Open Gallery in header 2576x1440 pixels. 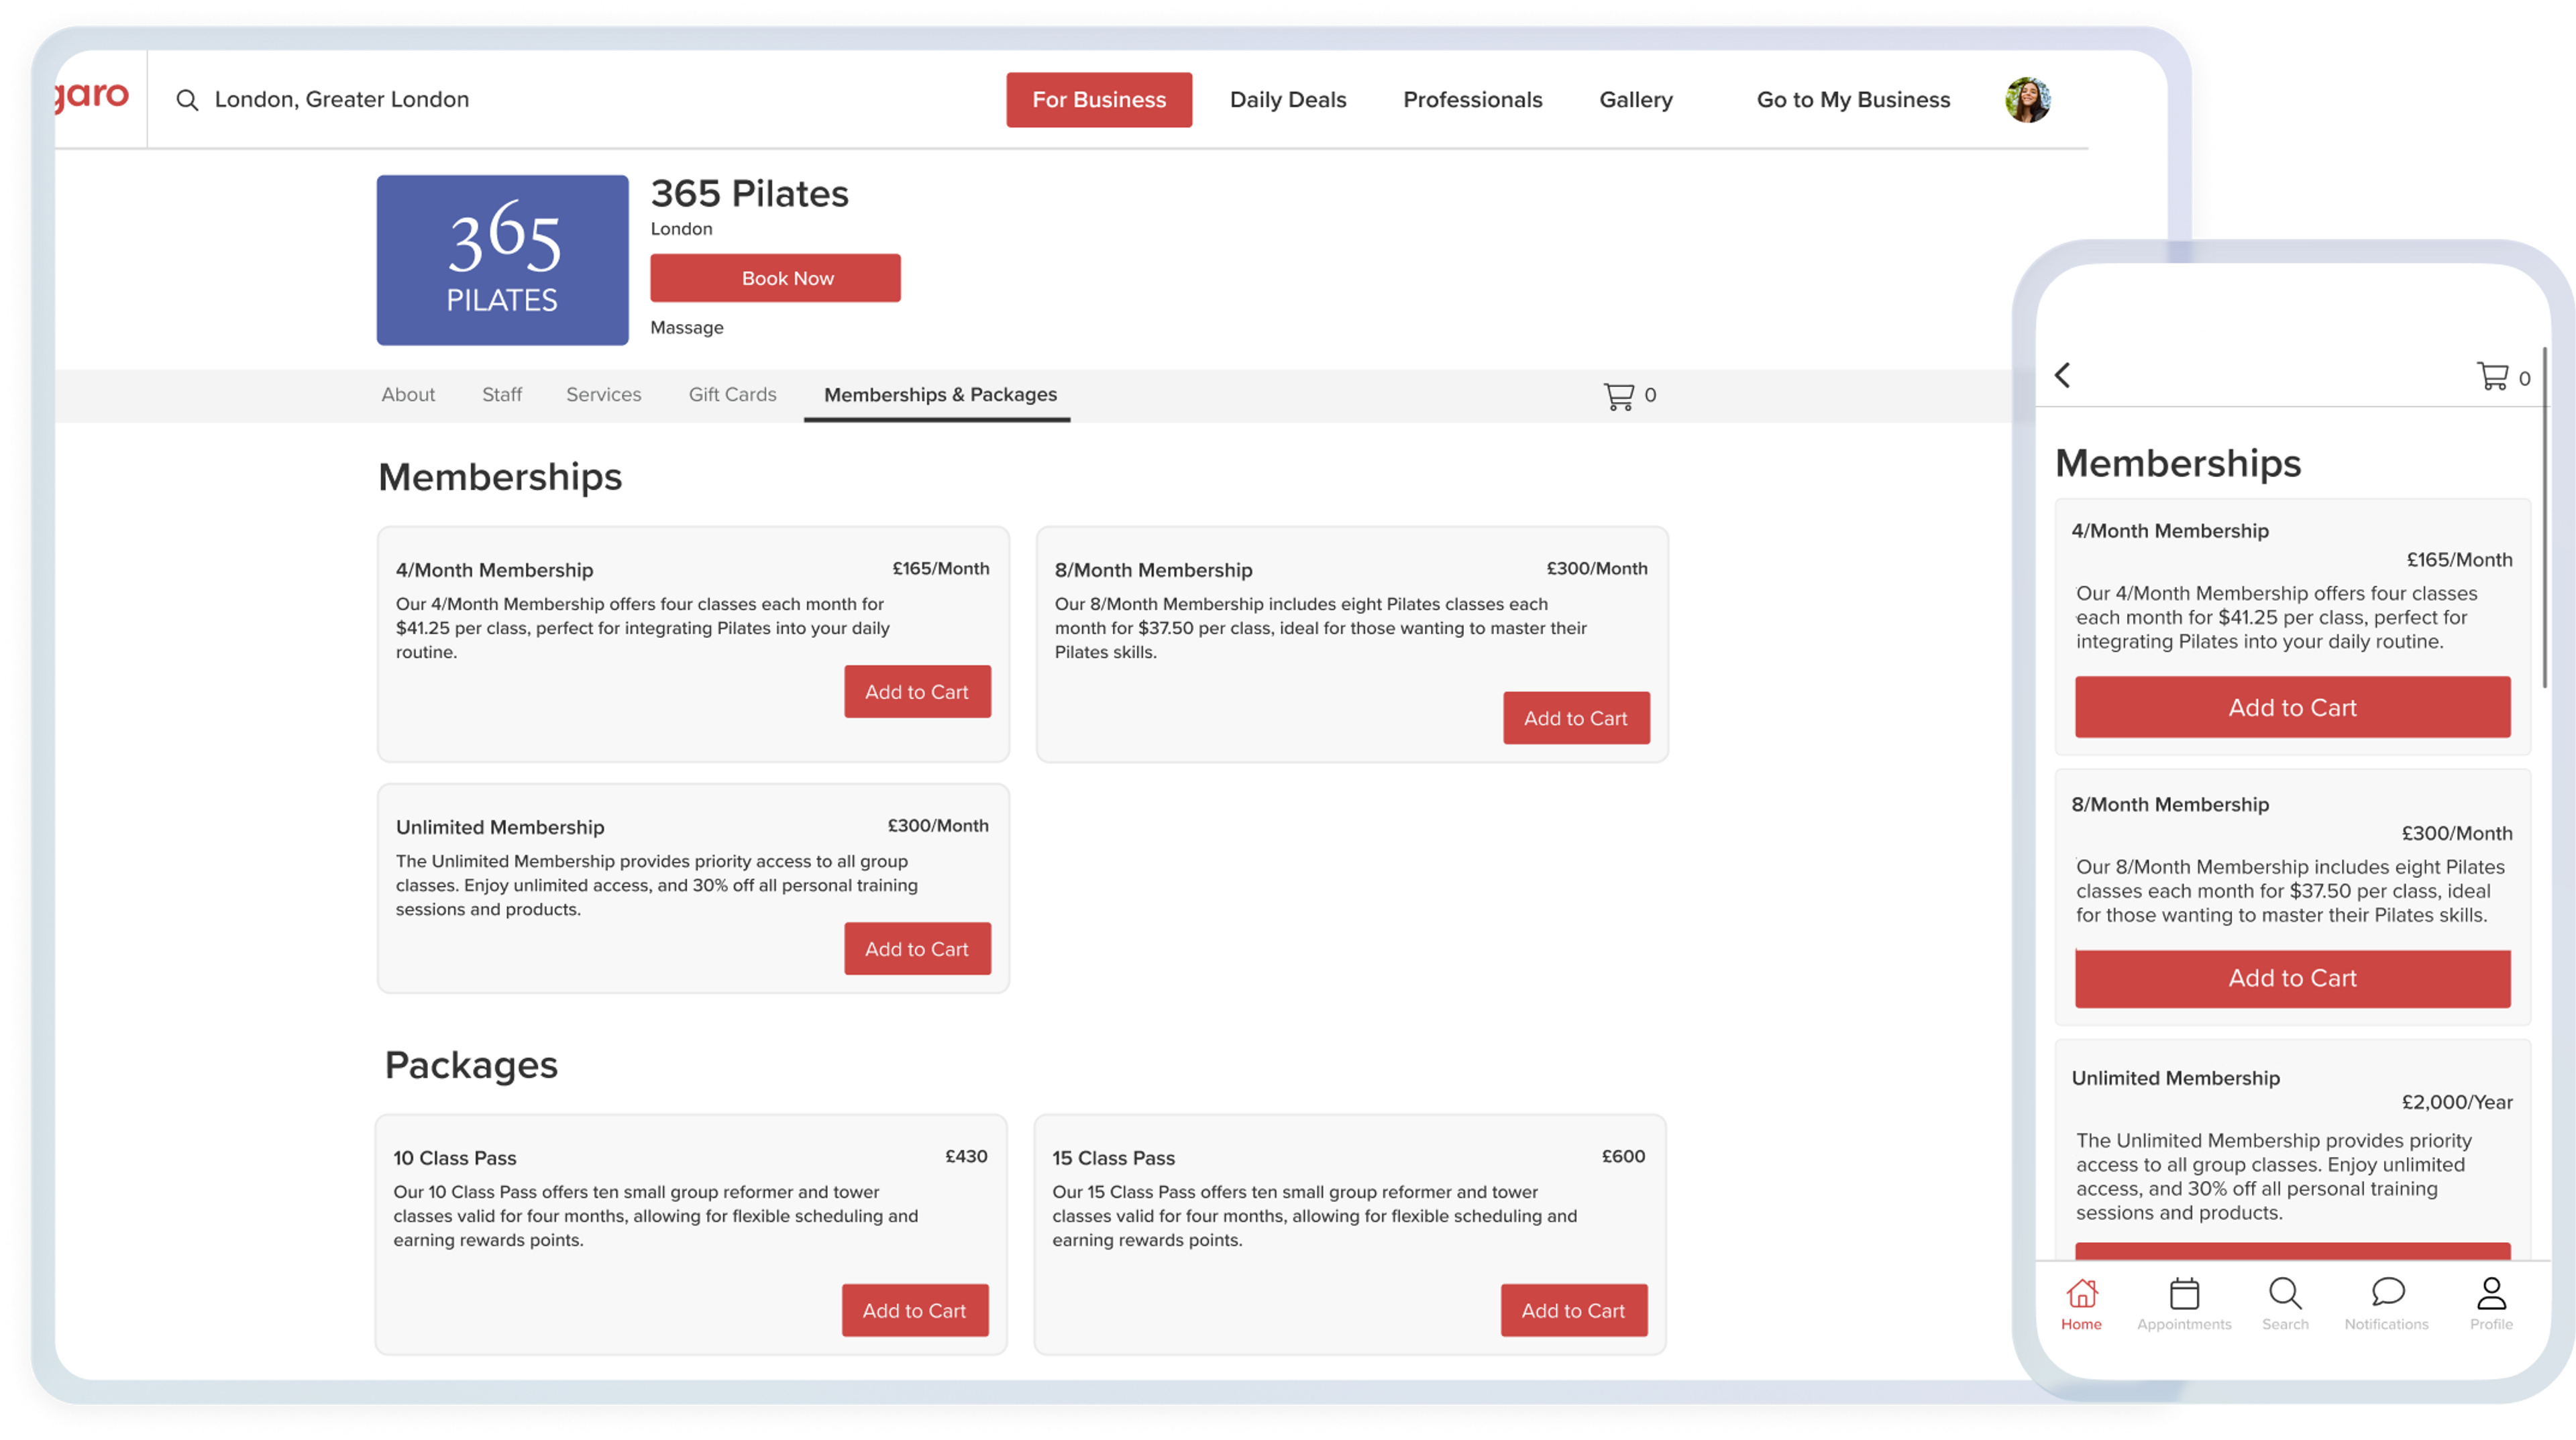click(x=1635, y=100)
